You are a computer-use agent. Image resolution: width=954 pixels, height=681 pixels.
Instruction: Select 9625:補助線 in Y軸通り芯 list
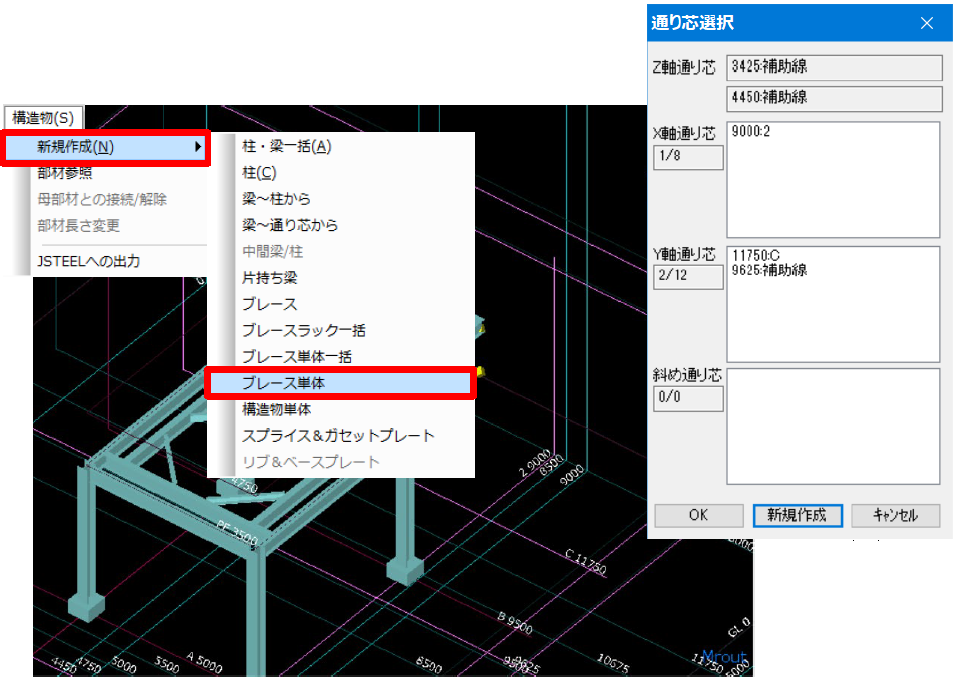[769, 270]
